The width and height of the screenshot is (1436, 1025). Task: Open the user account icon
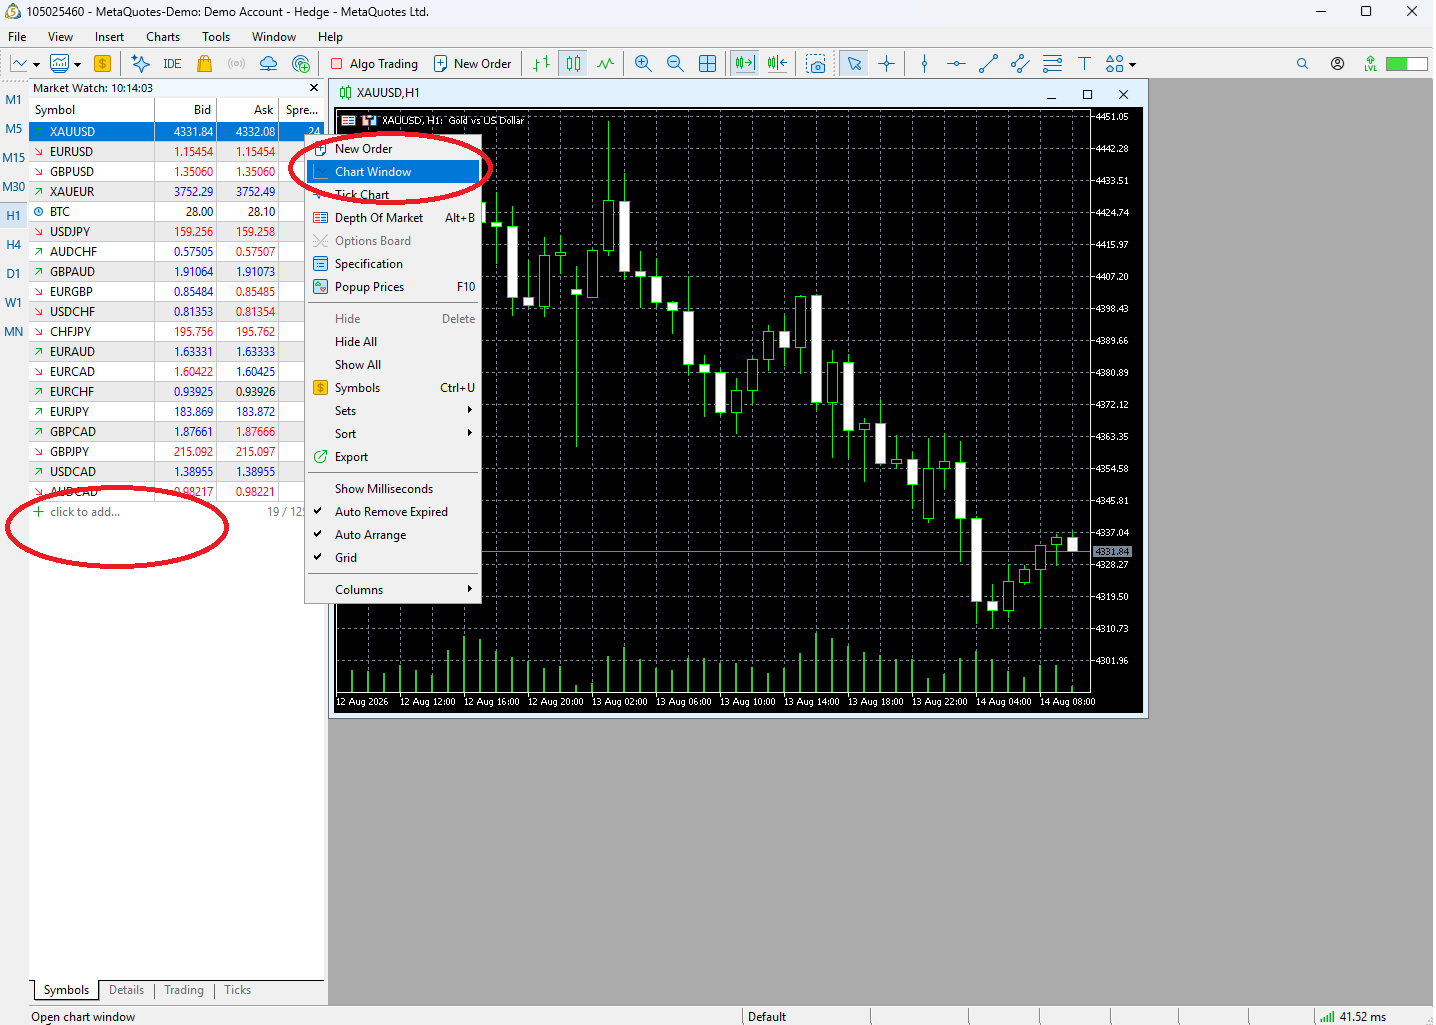pyautogui.click(x=1337, y=63)
